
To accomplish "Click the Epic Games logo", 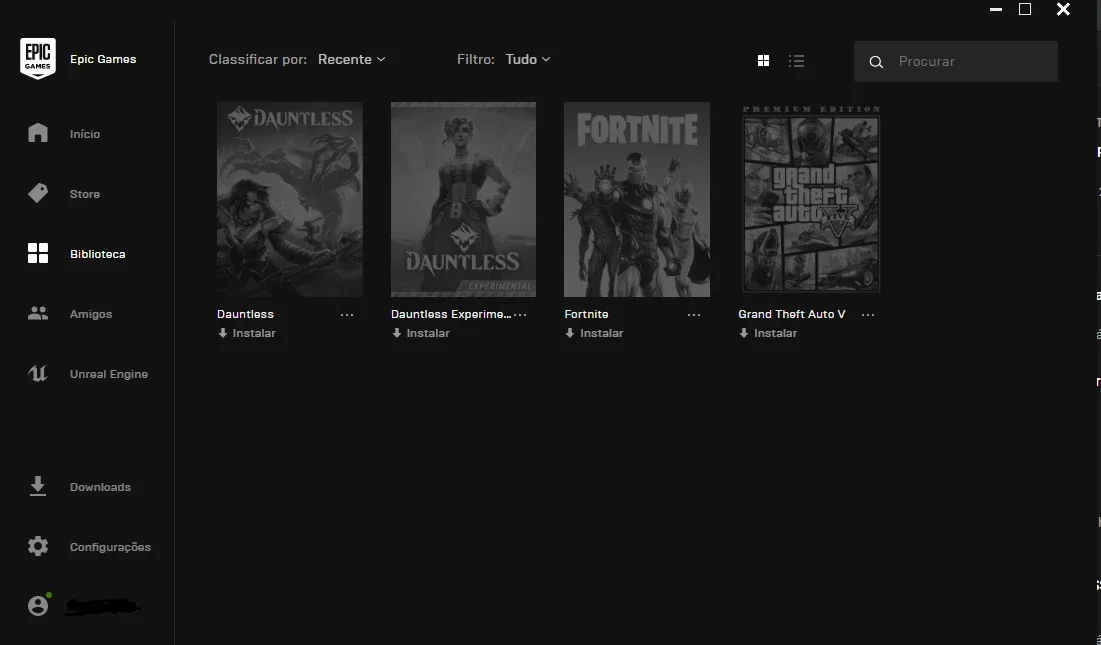I will coord(38,59).
